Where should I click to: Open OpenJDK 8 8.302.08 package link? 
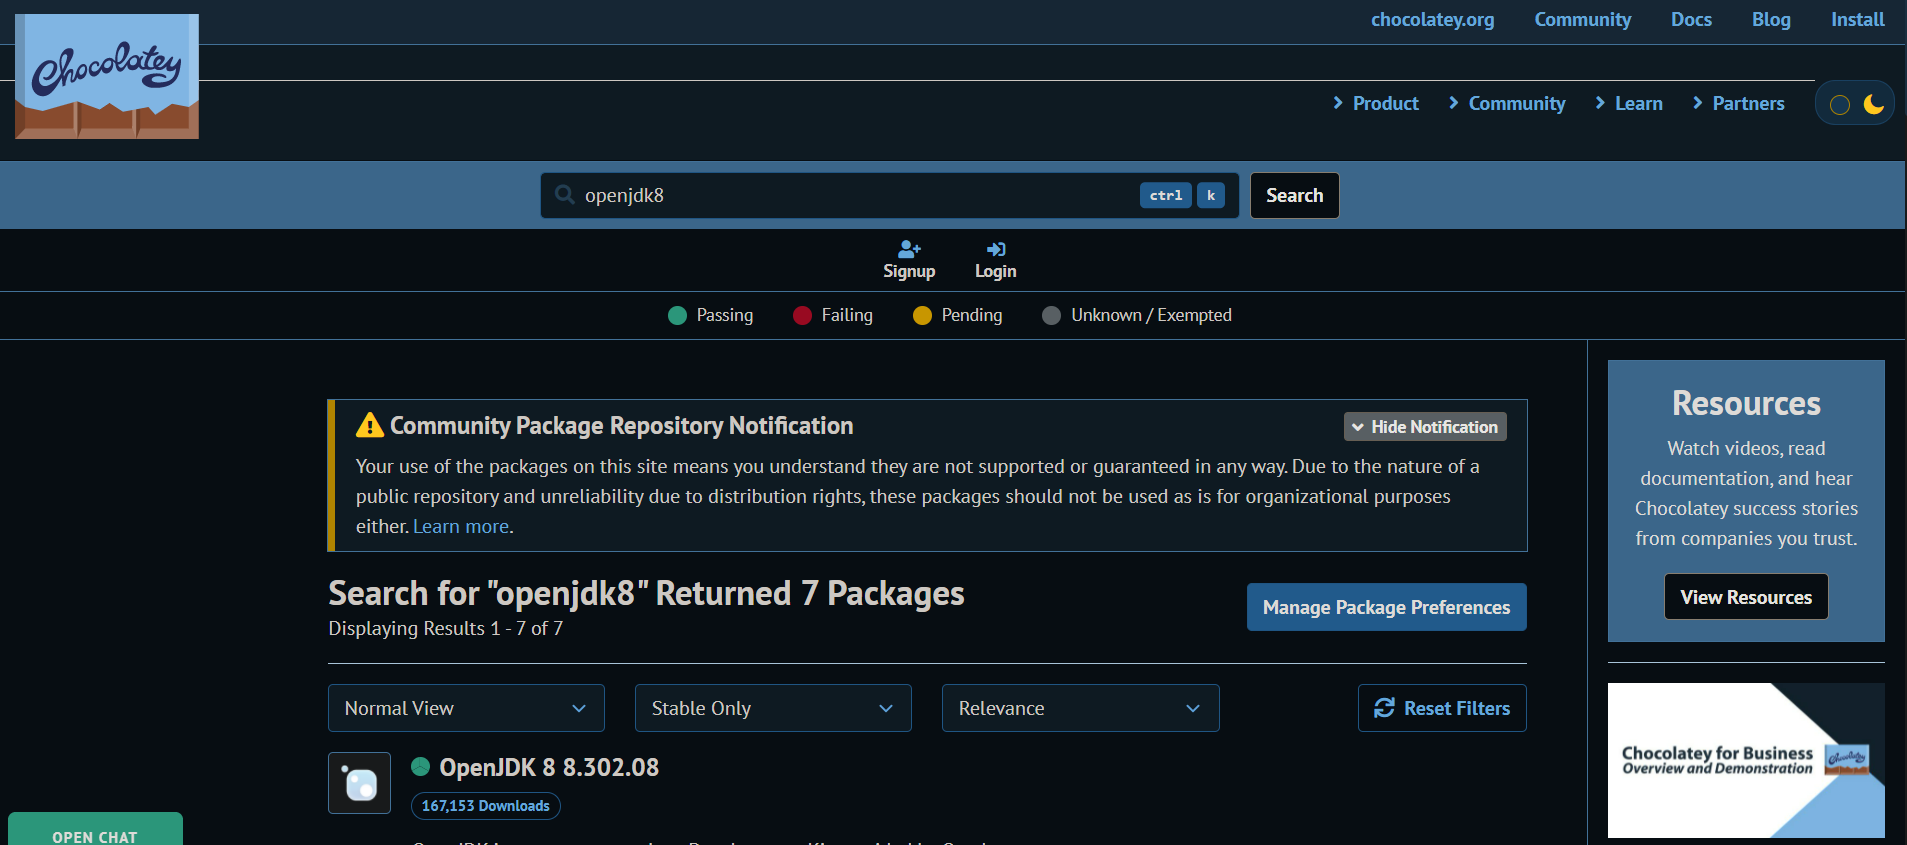coord(549,767)
